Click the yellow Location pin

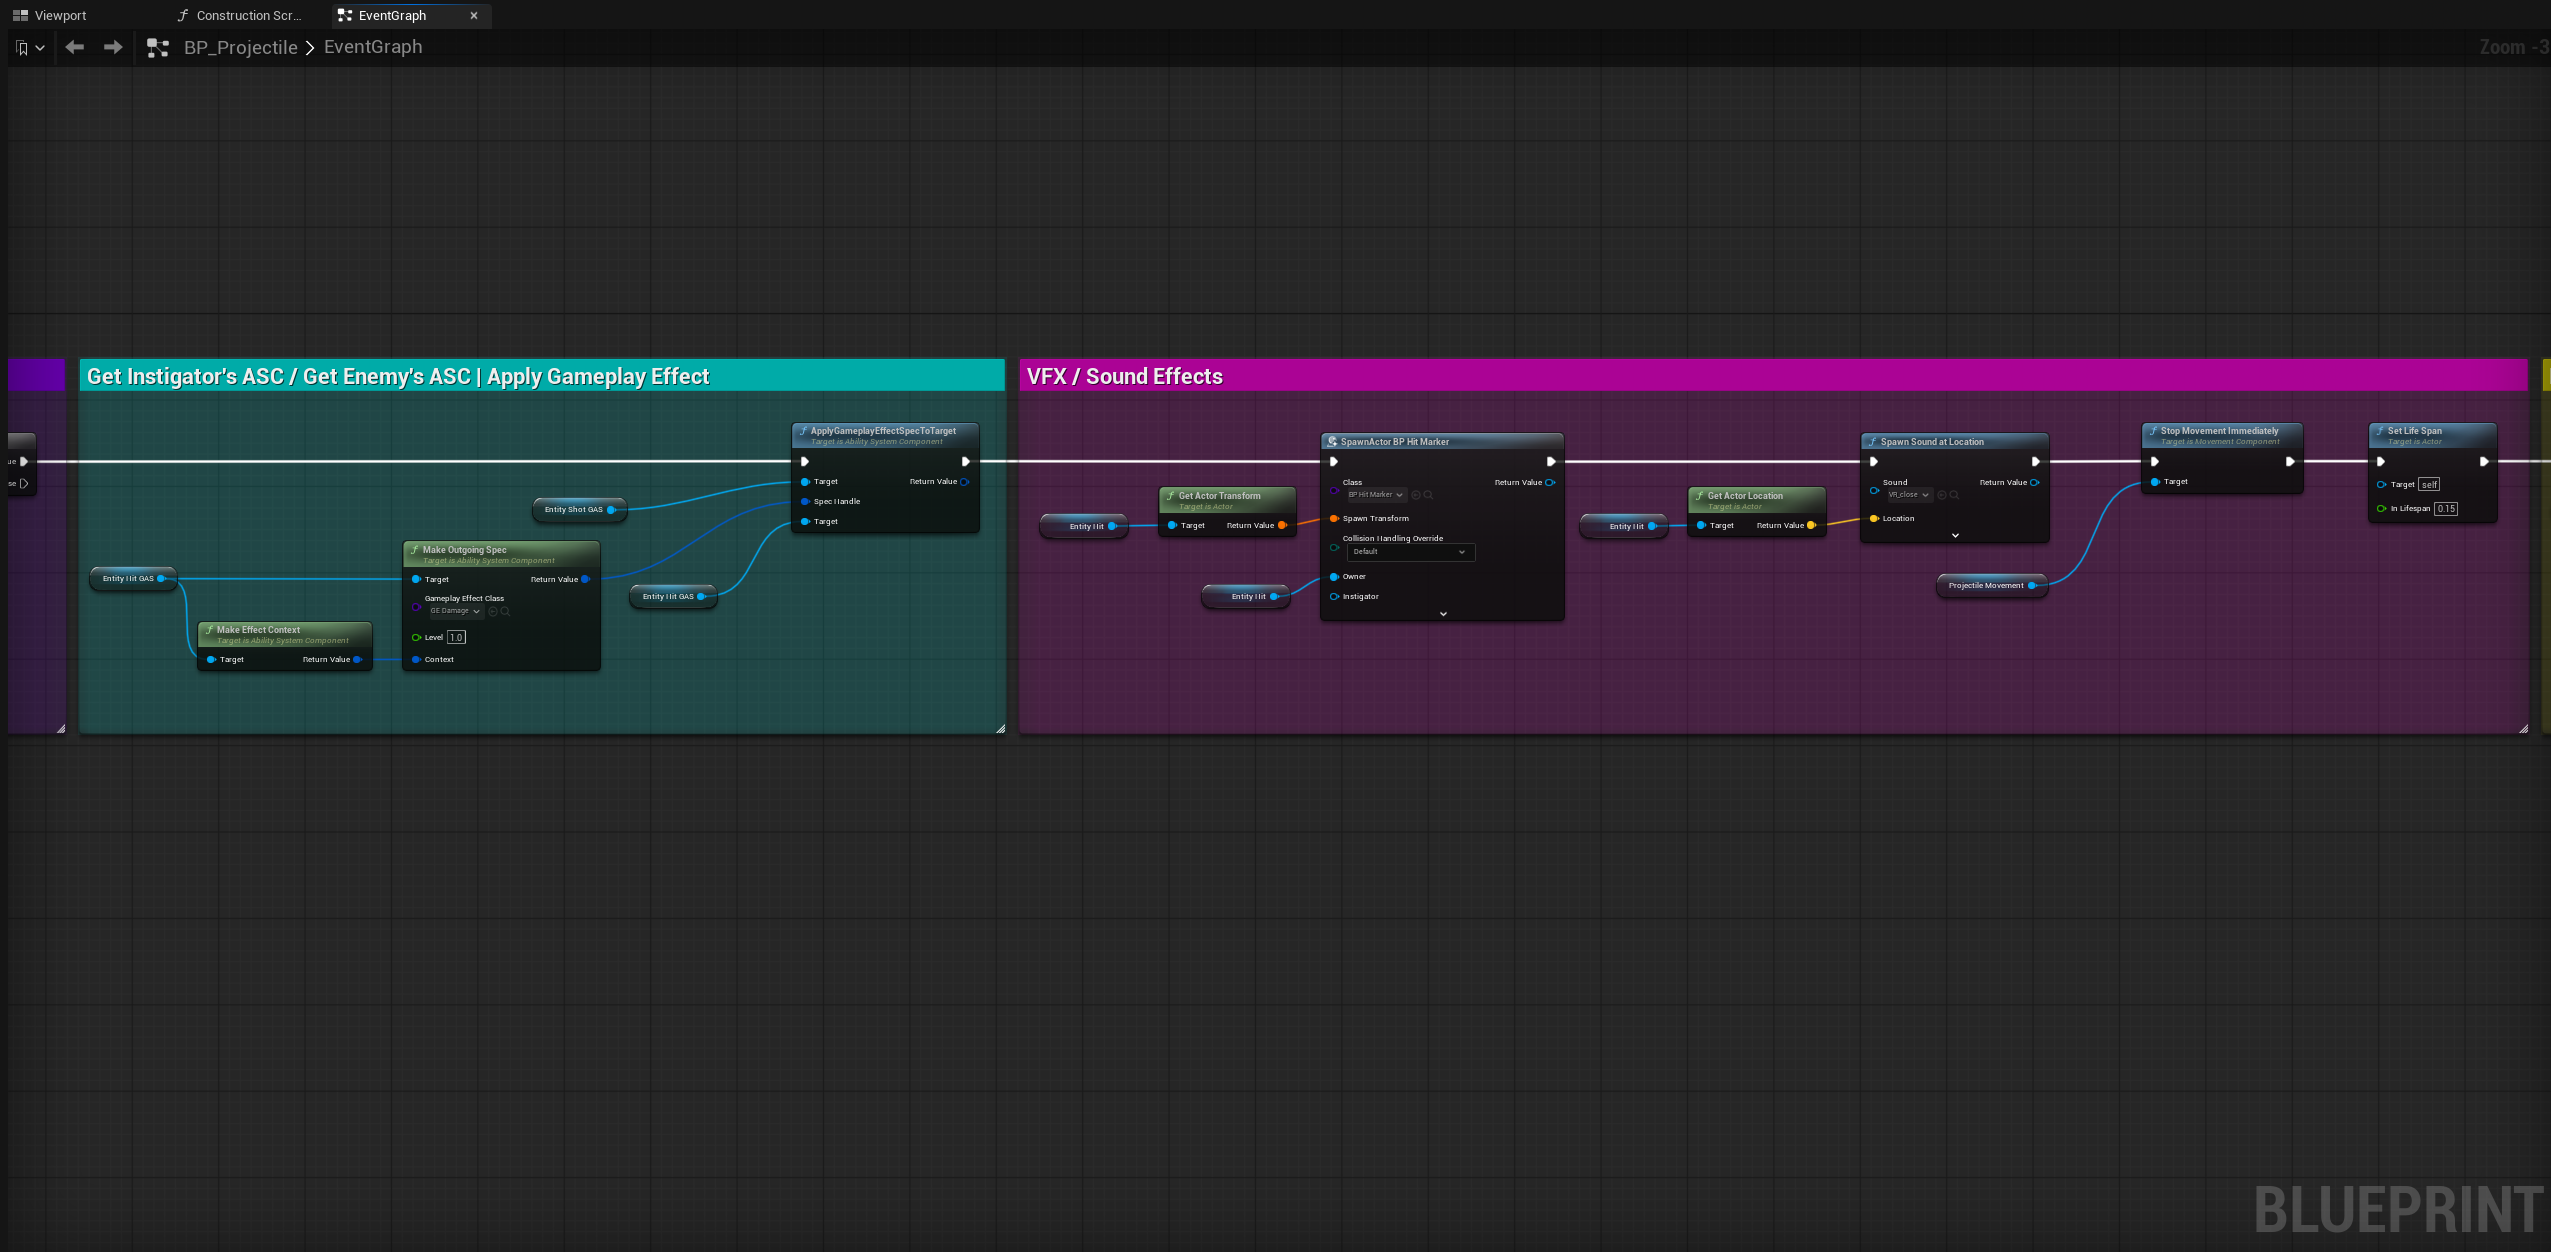click(1874, 519)
